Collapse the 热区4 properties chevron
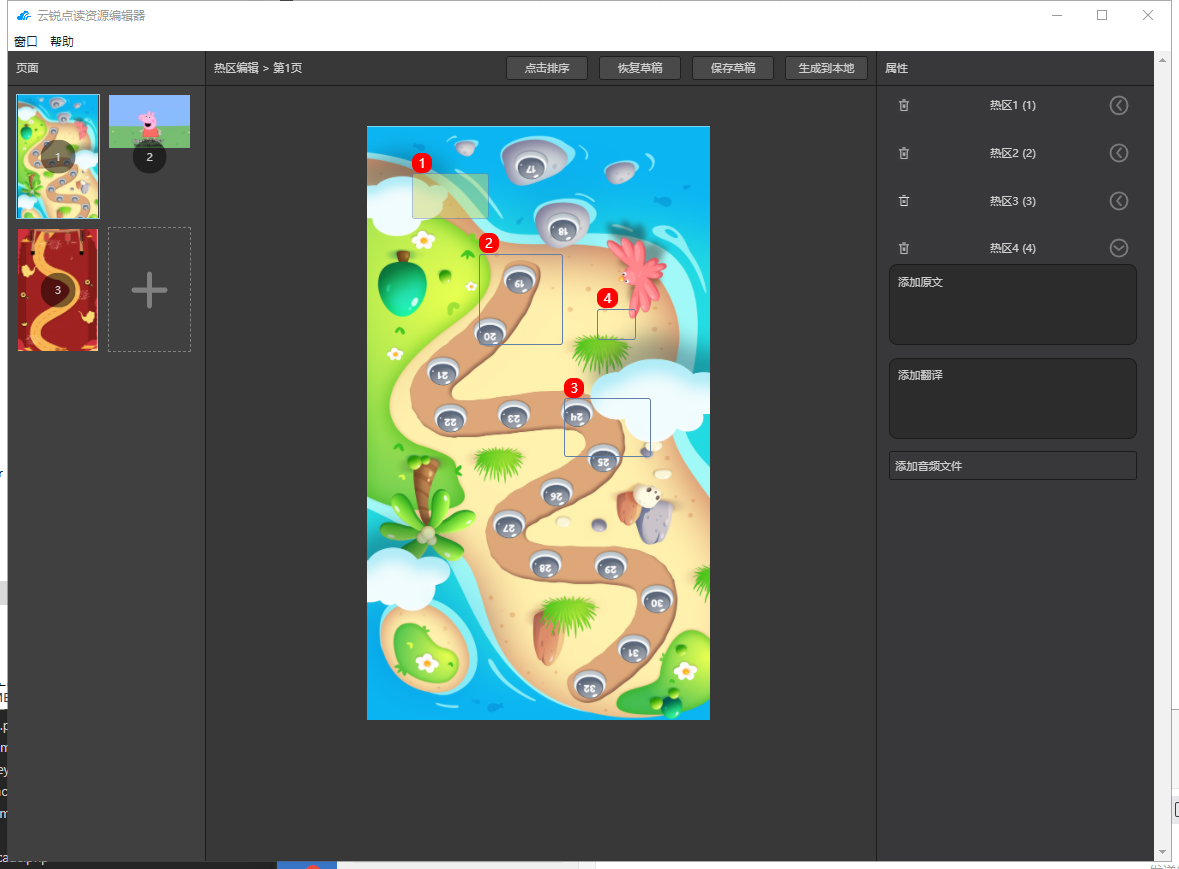 click(1118, 248)
